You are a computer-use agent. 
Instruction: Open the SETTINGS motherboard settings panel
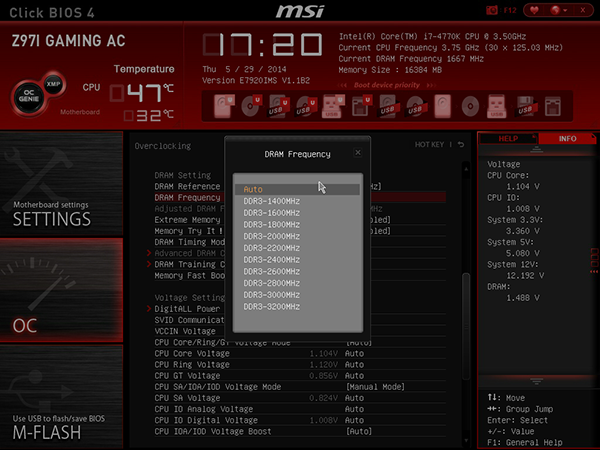pos(61,184)
